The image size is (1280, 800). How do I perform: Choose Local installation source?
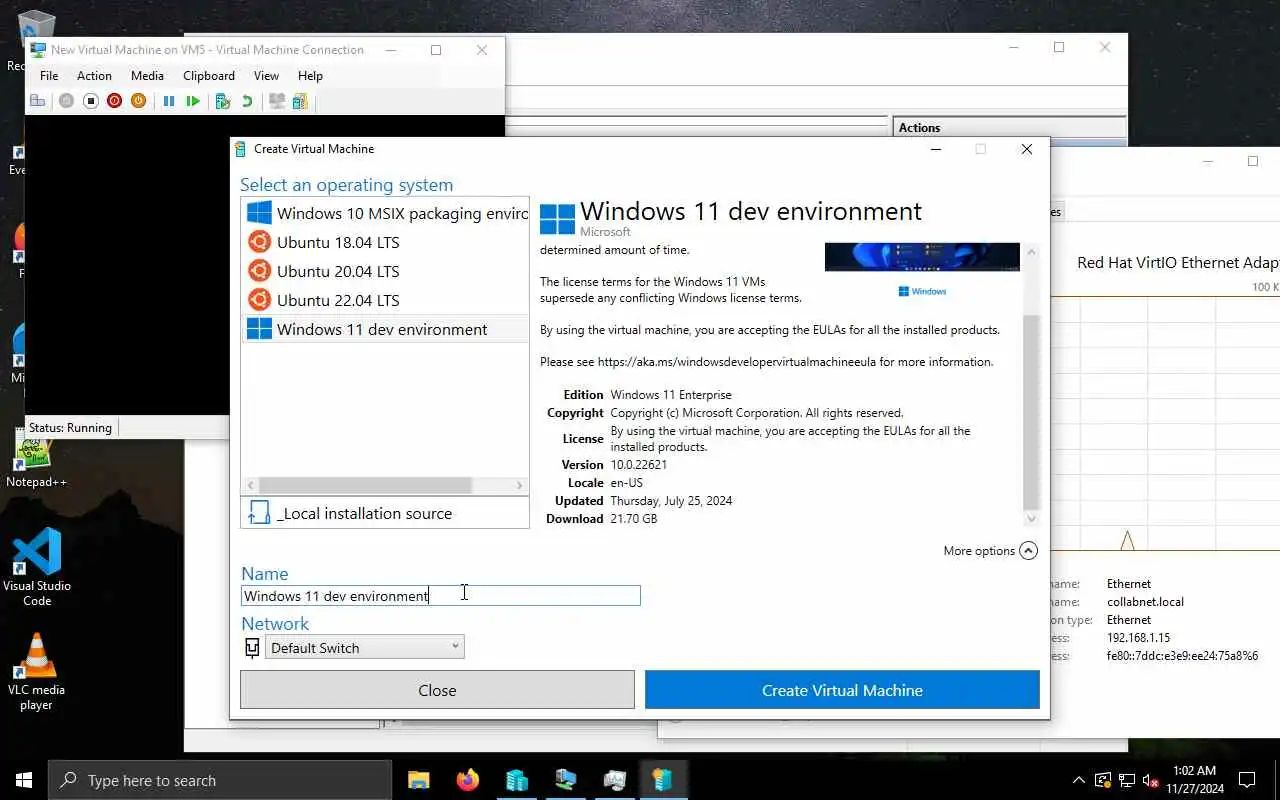385,513
